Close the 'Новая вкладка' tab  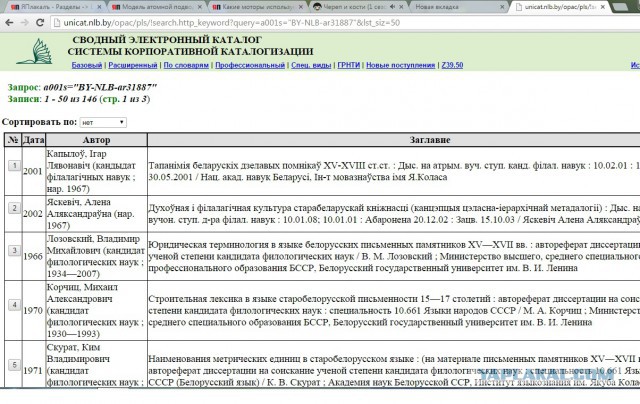pyautogui.click(x=502, y=7)
